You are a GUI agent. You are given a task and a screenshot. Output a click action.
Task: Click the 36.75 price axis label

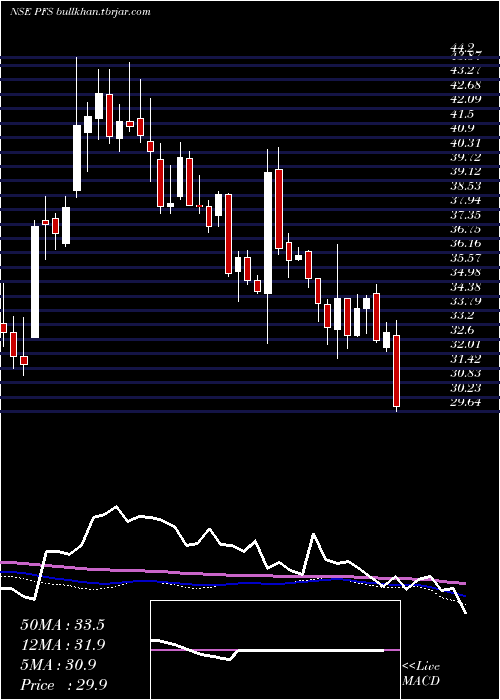click(465, 229)
